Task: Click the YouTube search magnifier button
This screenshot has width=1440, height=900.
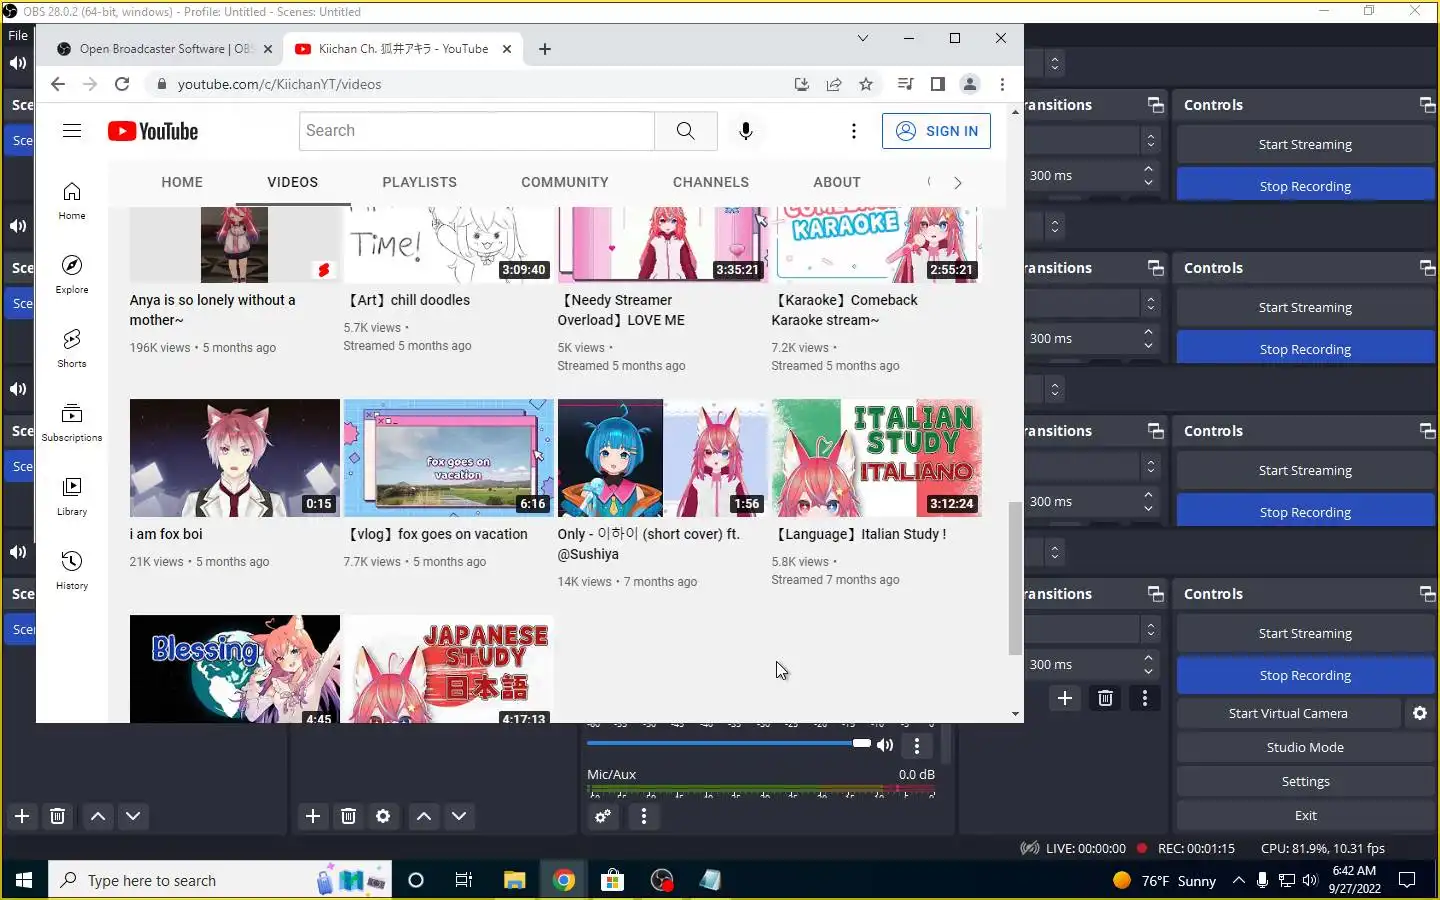Action: tap(685, 131)
